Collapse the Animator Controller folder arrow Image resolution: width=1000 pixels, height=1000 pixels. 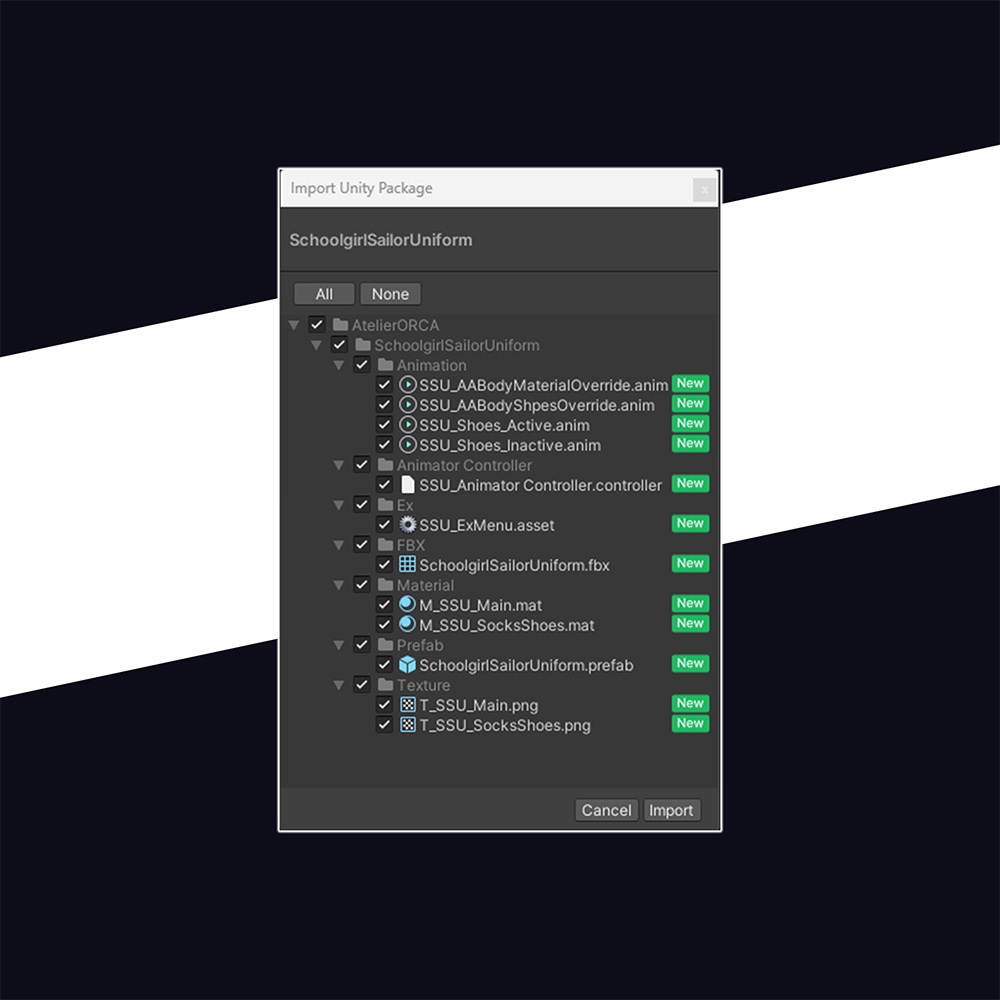pos(339,465)
